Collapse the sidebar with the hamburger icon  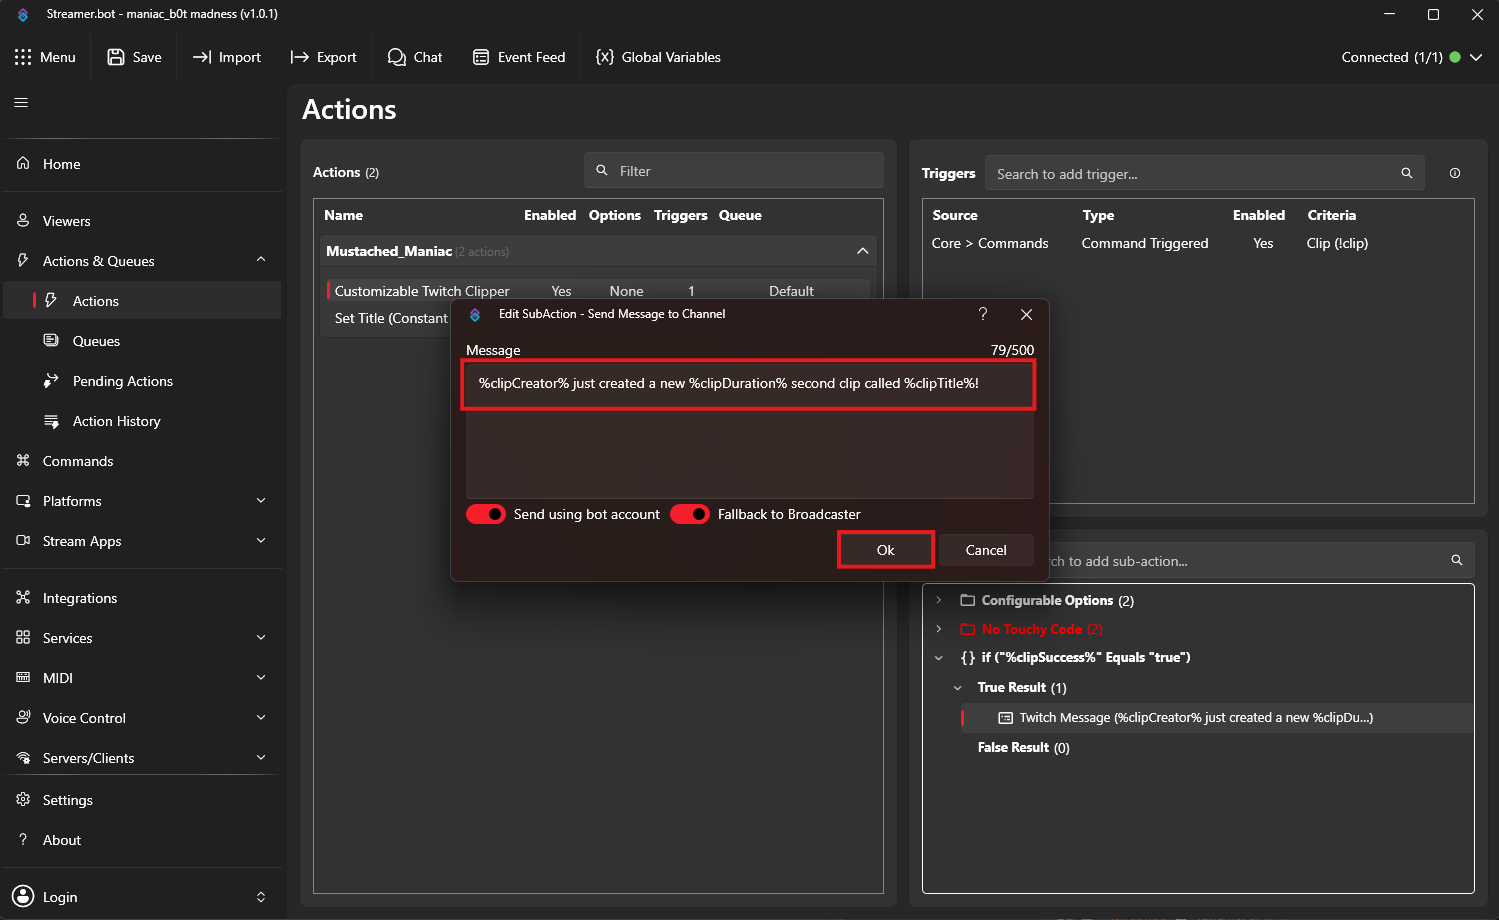20,101
